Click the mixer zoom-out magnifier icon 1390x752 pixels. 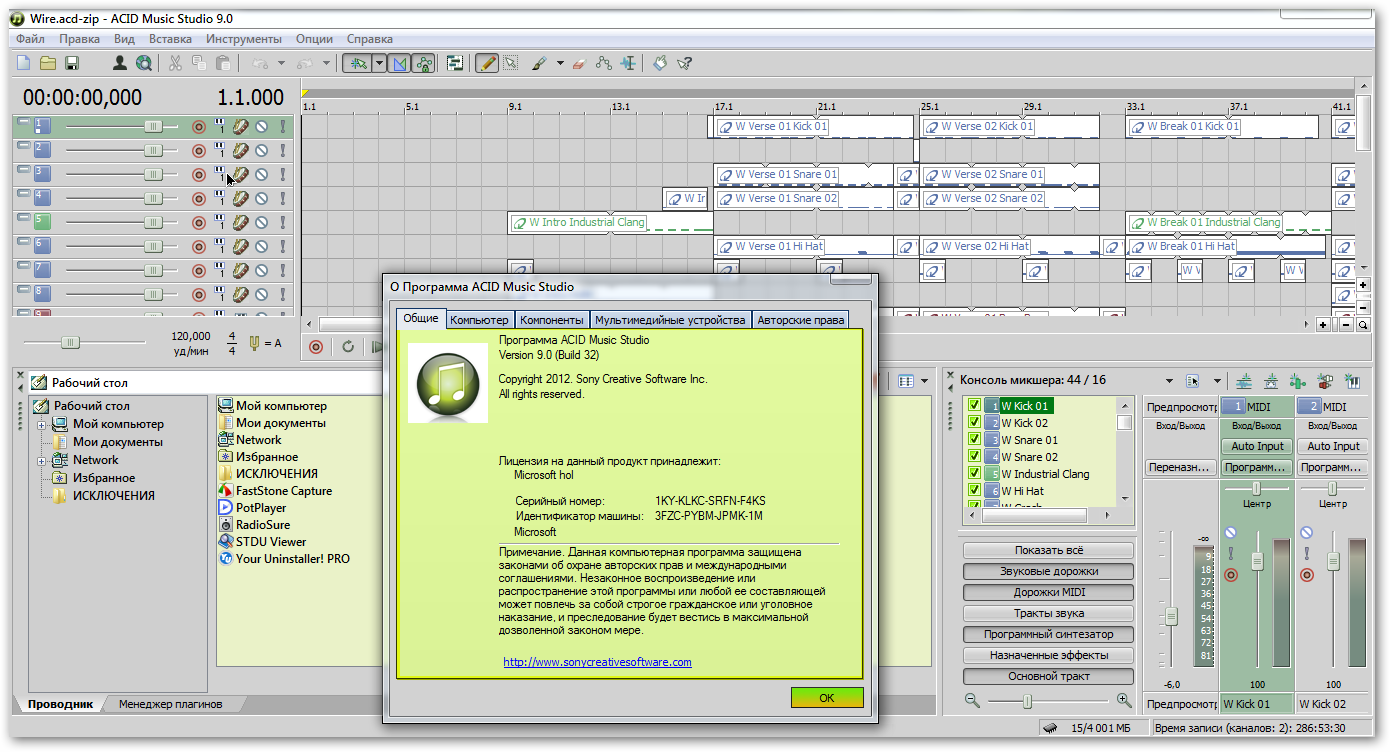pos(973,701)
